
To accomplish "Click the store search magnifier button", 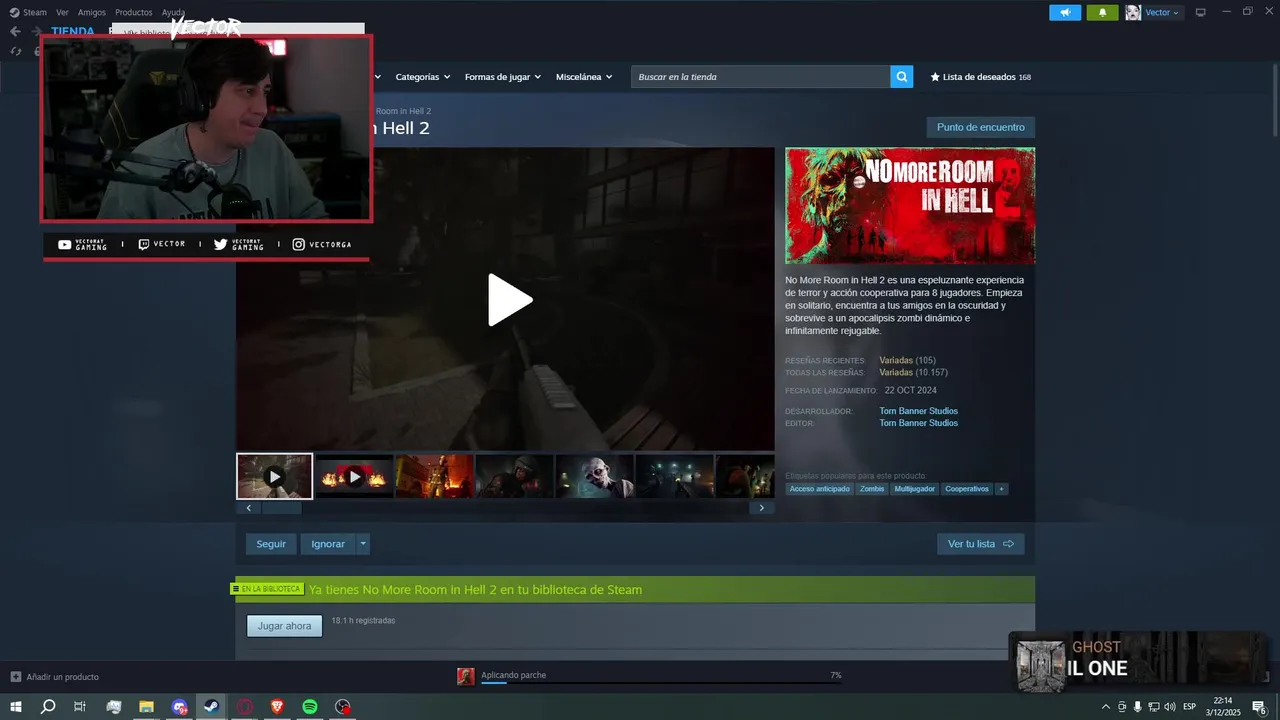I will (x=902, y=77).
